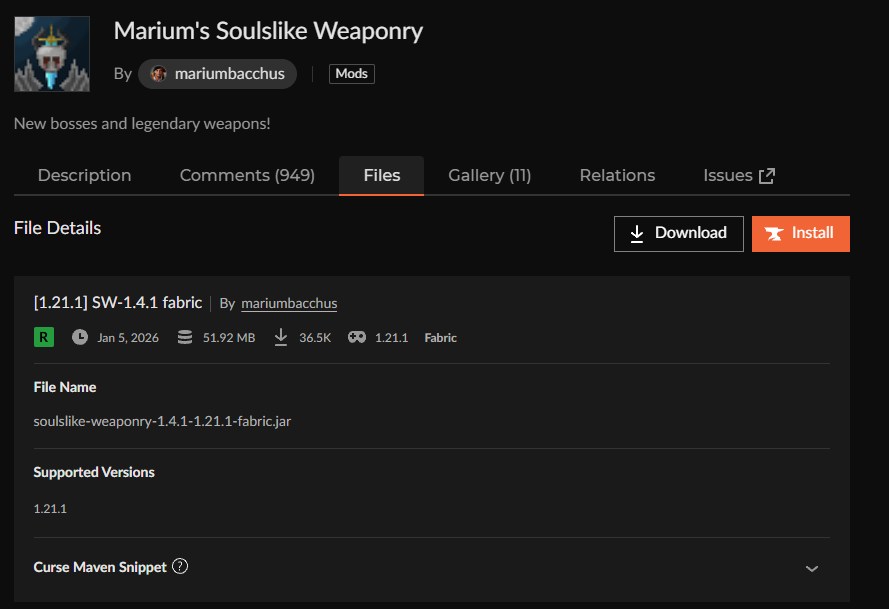Open the mod's project icon image

51,53
